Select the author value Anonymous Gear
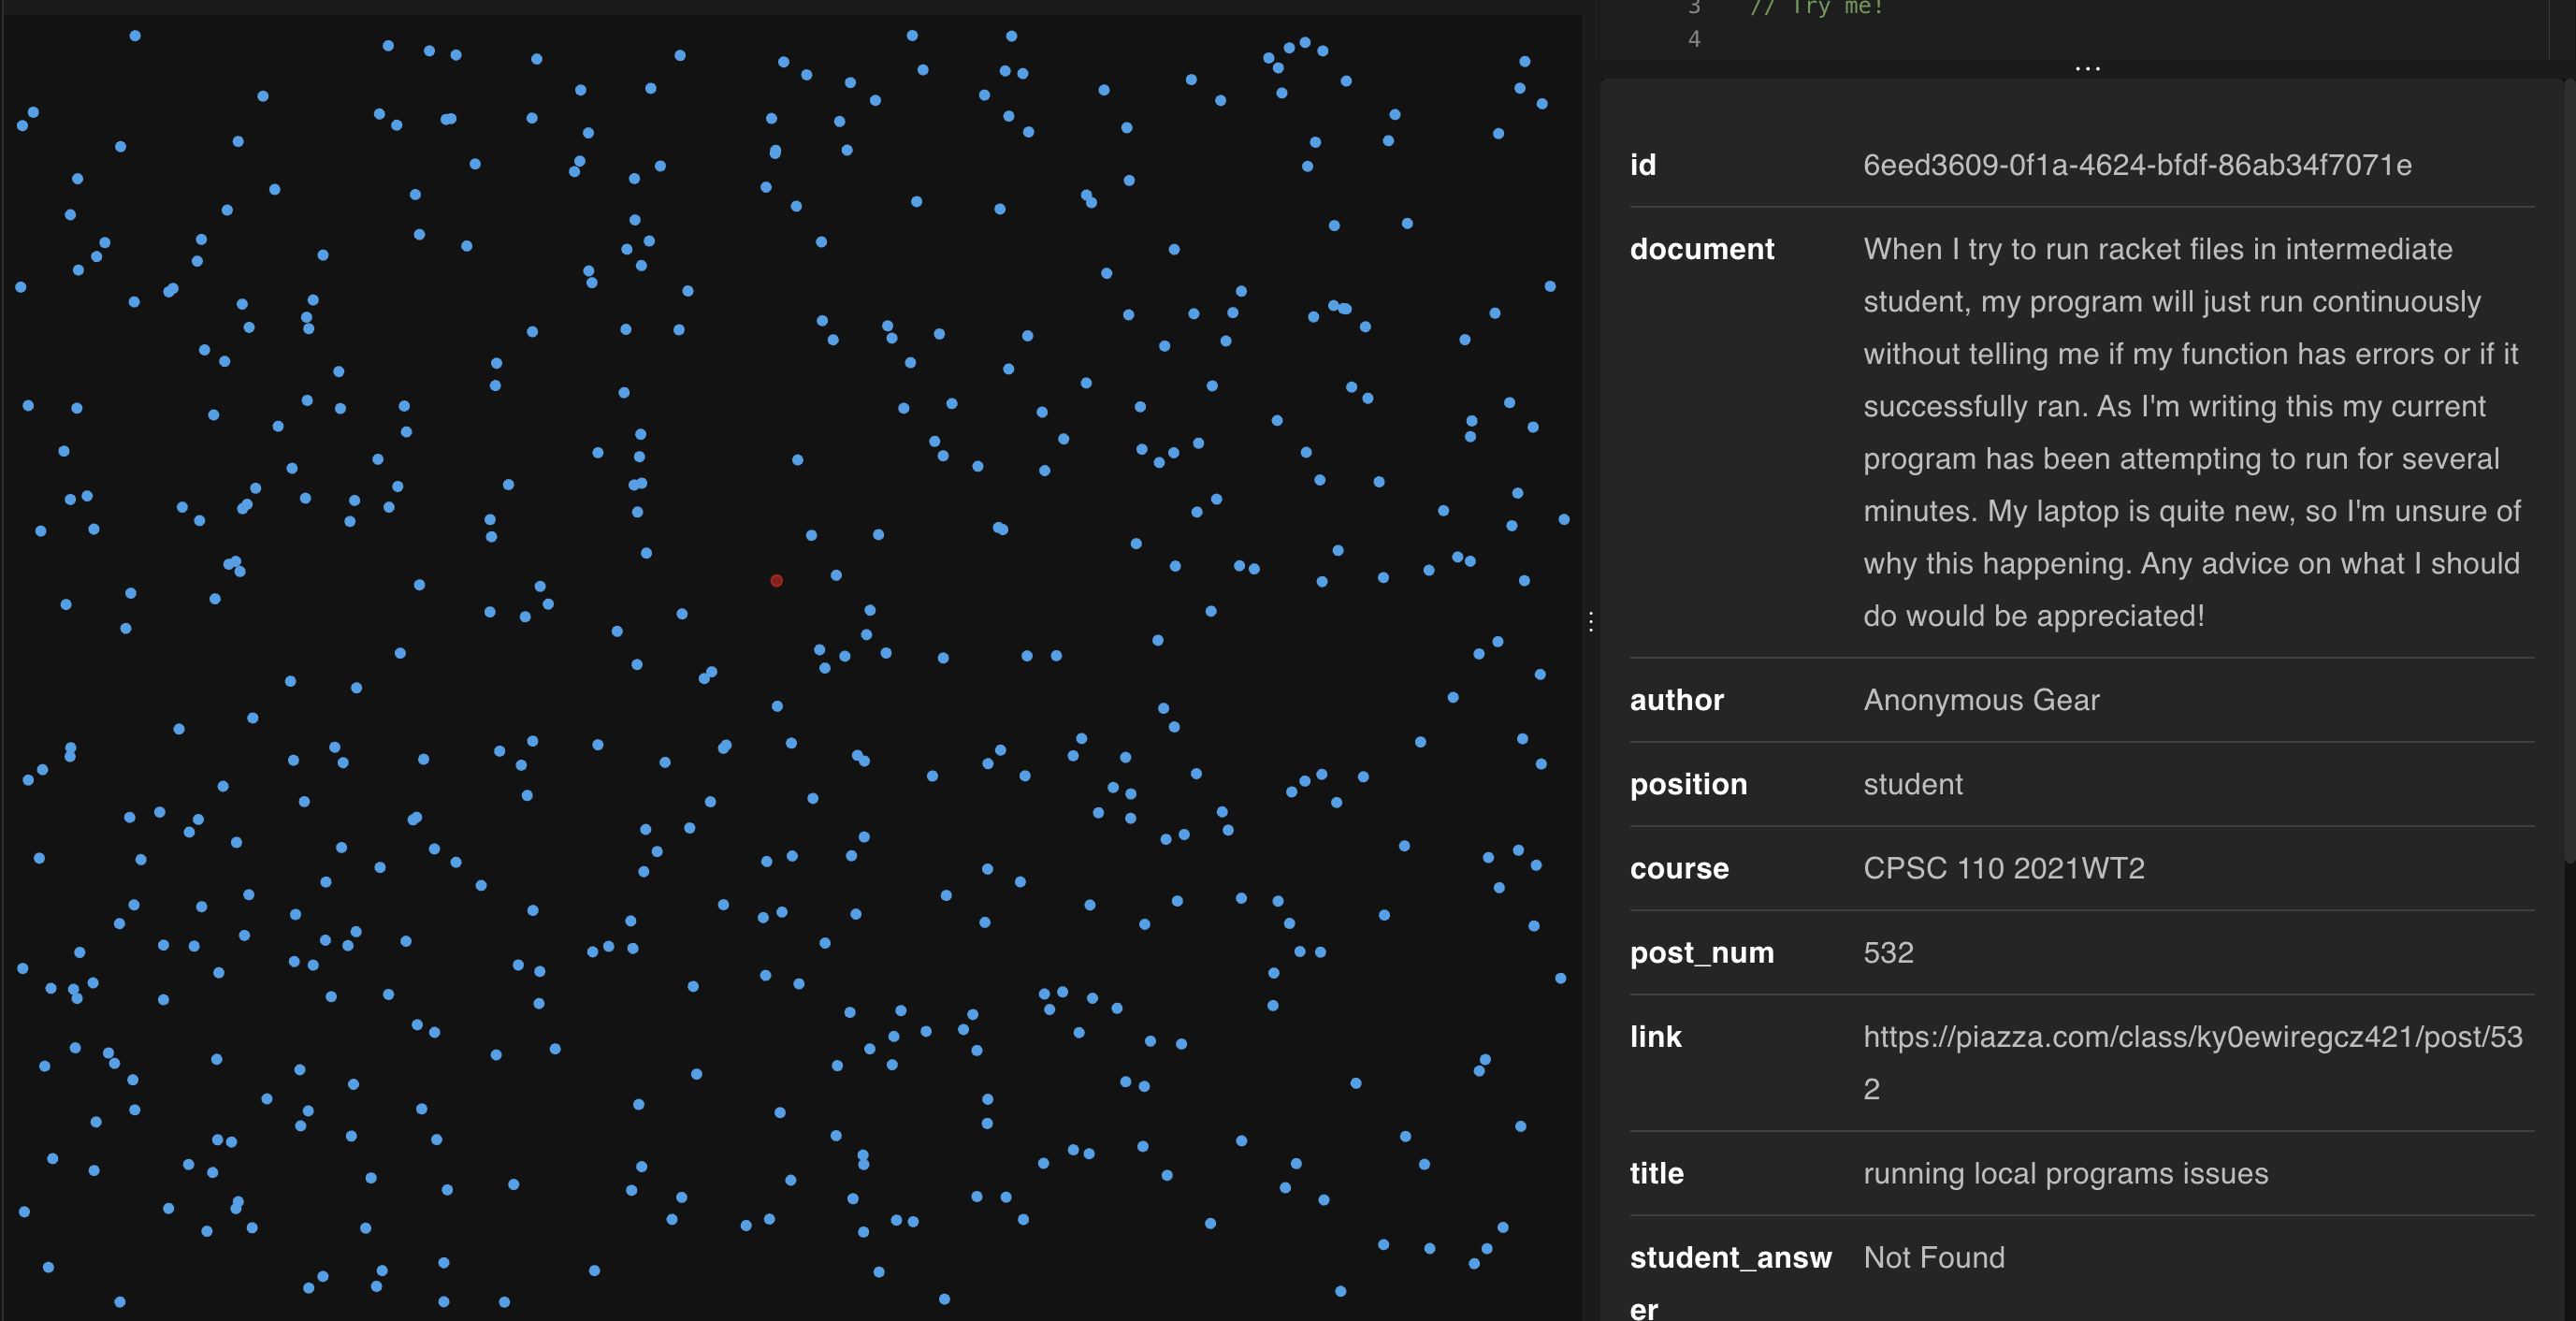This screenshot has width=2576, height=1321. coord(1980,700)
